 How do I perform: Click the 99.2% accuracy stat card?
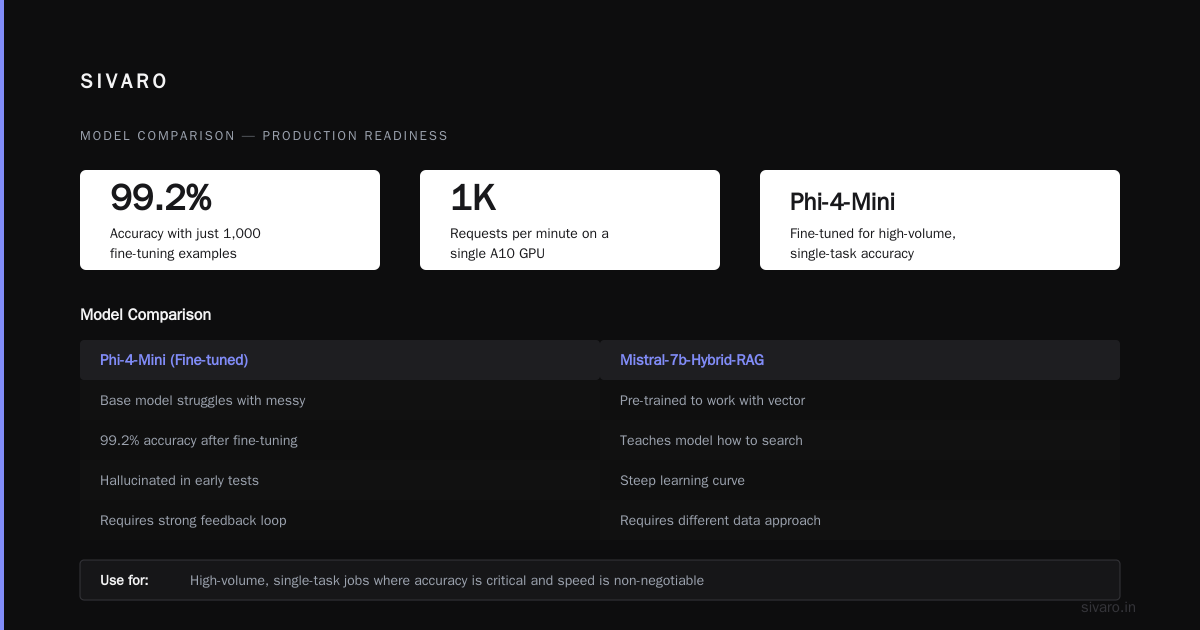point(230,220)
